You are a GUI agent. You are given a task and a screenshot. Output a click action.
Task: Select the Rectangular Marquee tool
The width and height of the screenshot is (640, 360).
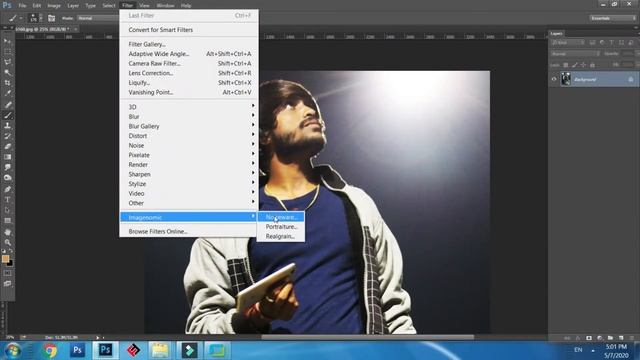(x=7, y=51)
